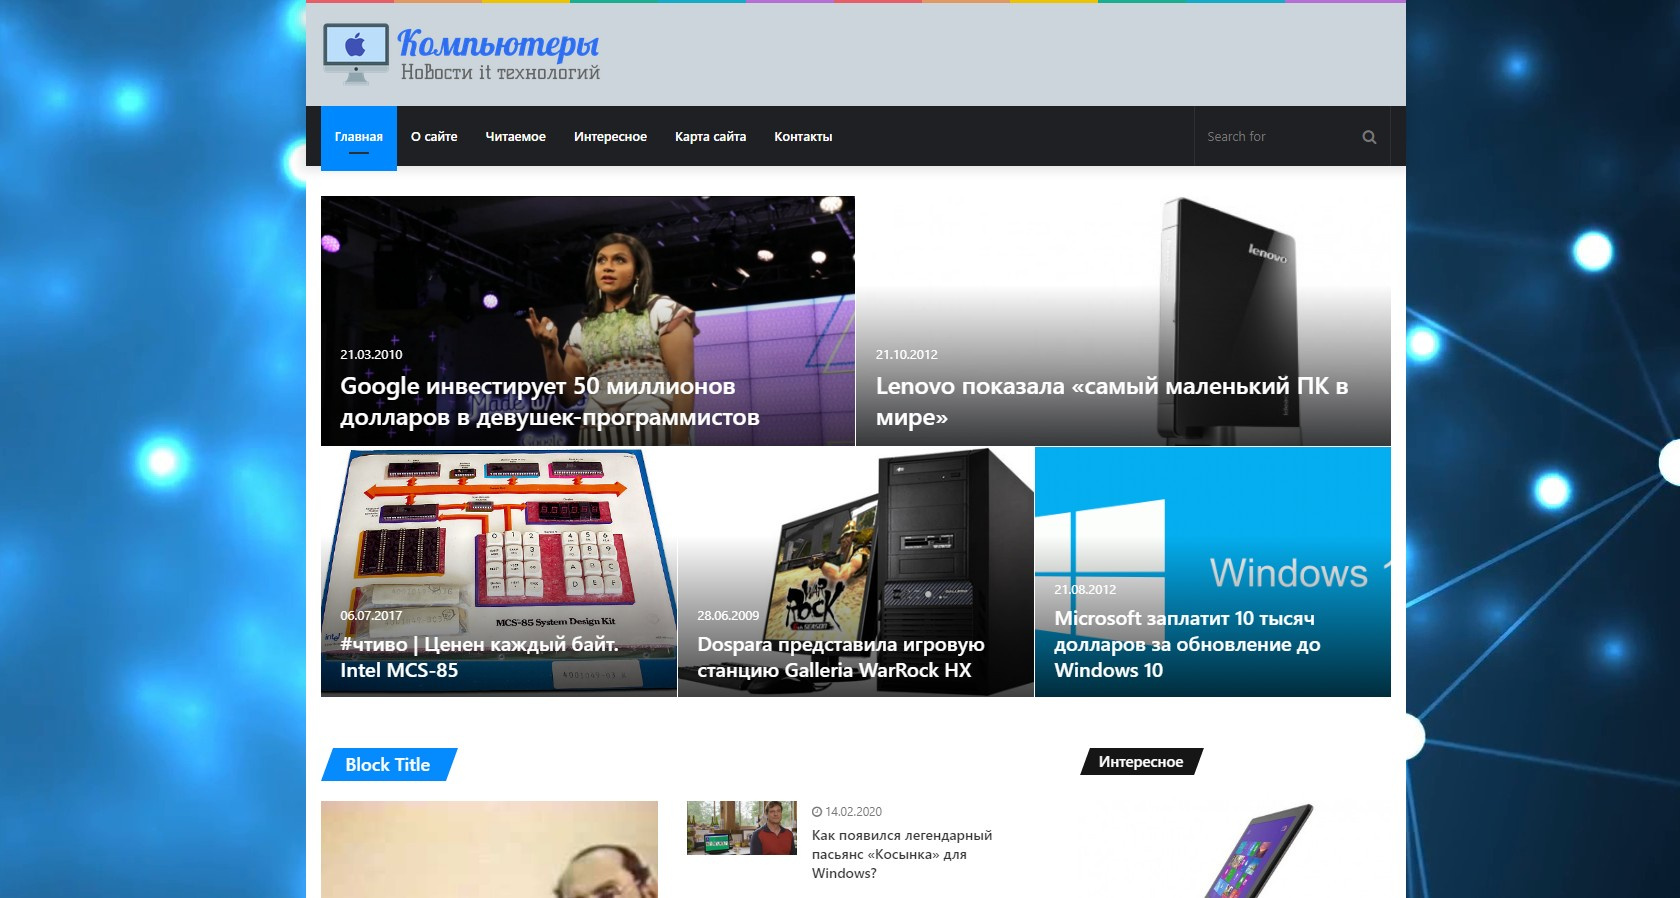Read the Intel MCS-85 article headline
The width and height of the screenshot is (1680, 898).
pos(479,657)
